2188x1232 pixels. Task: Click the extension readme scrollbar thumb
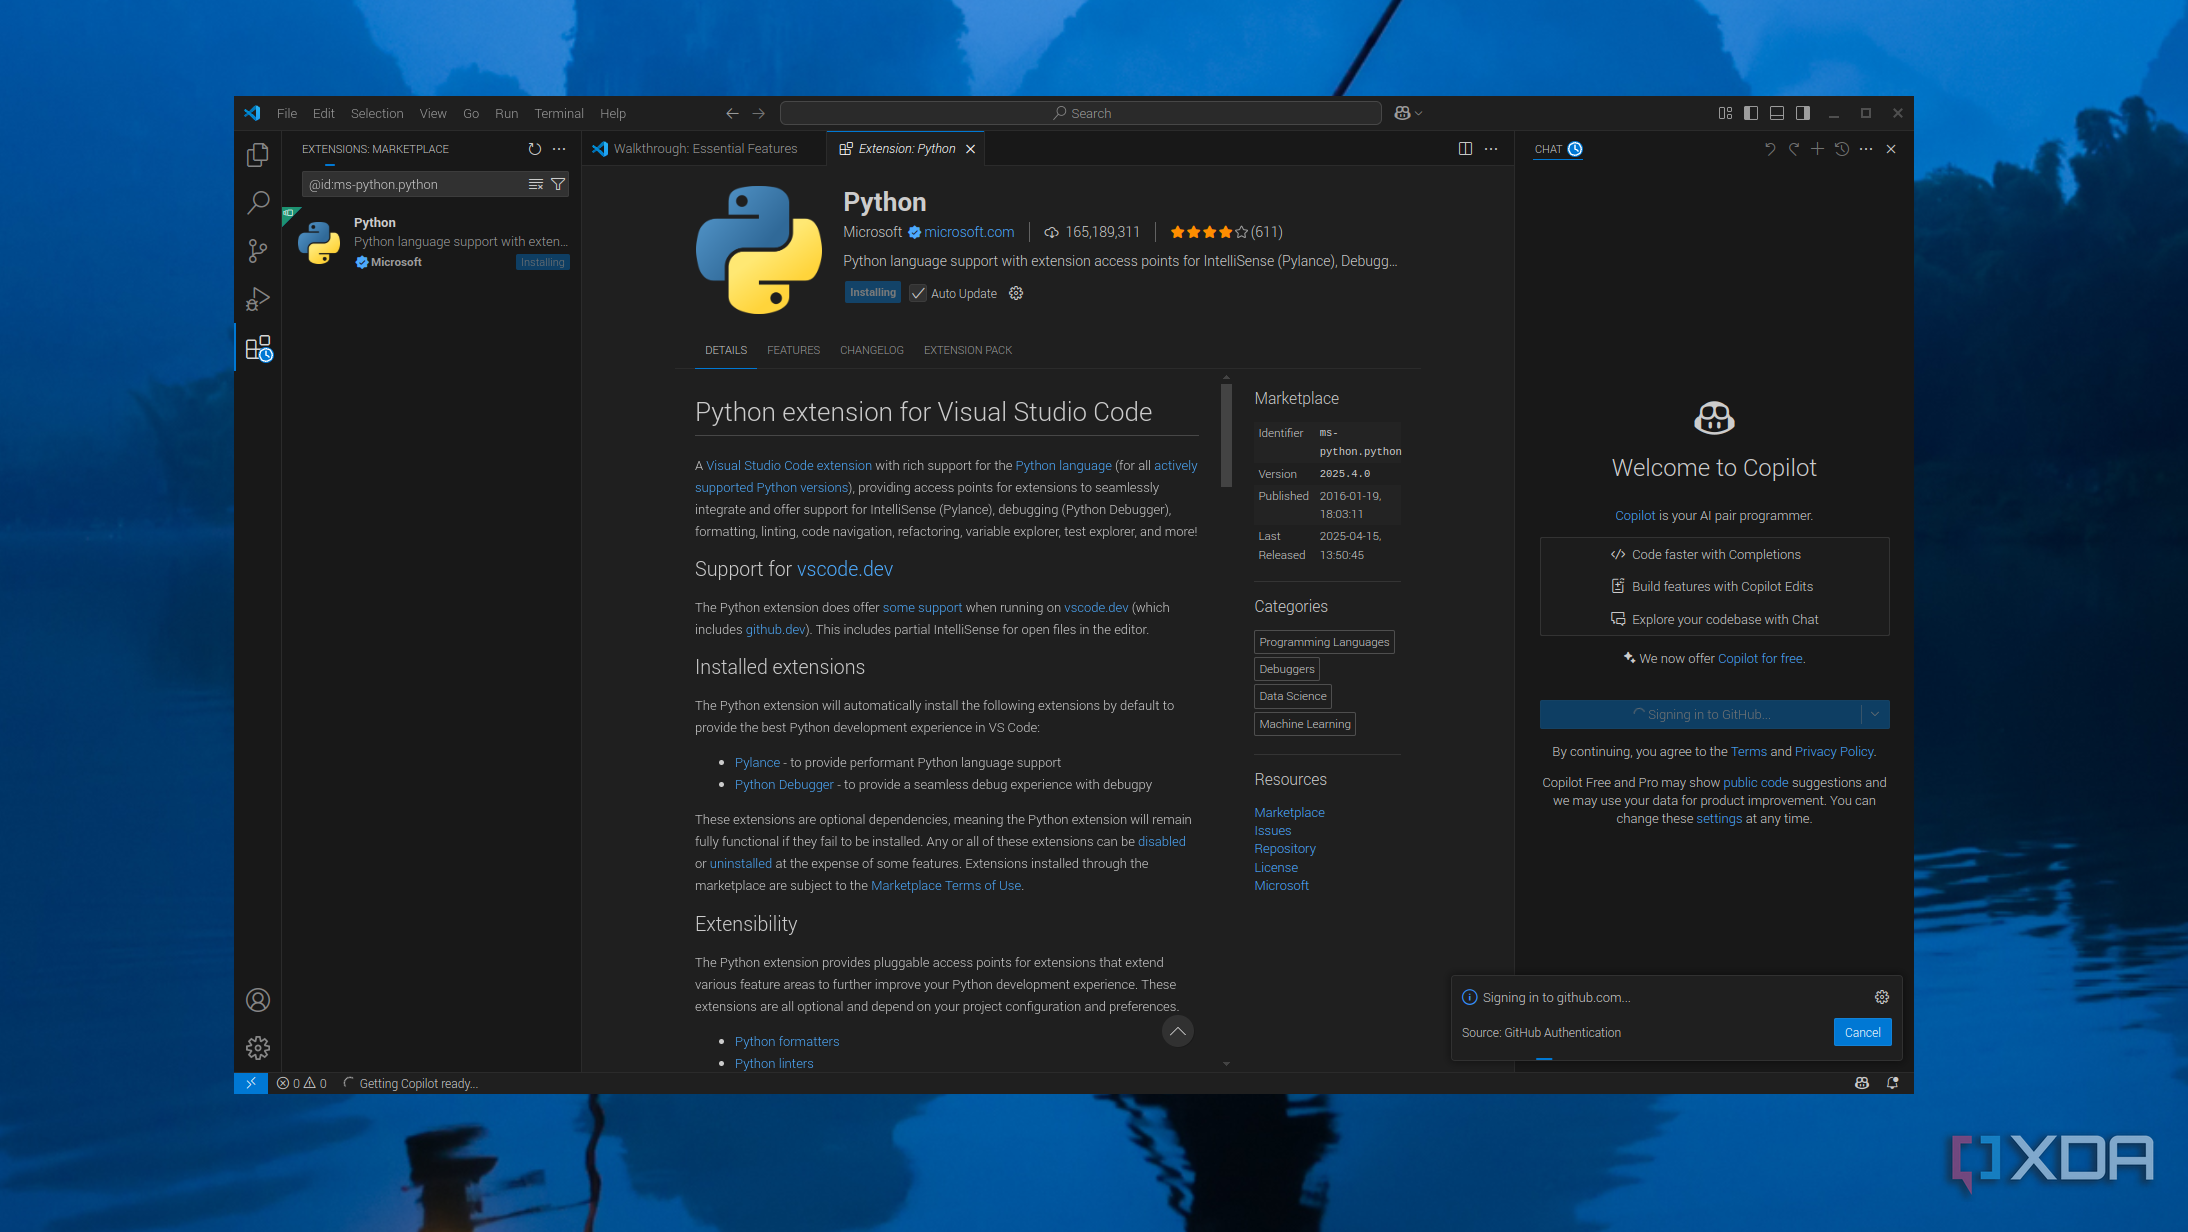(1226, 434)
